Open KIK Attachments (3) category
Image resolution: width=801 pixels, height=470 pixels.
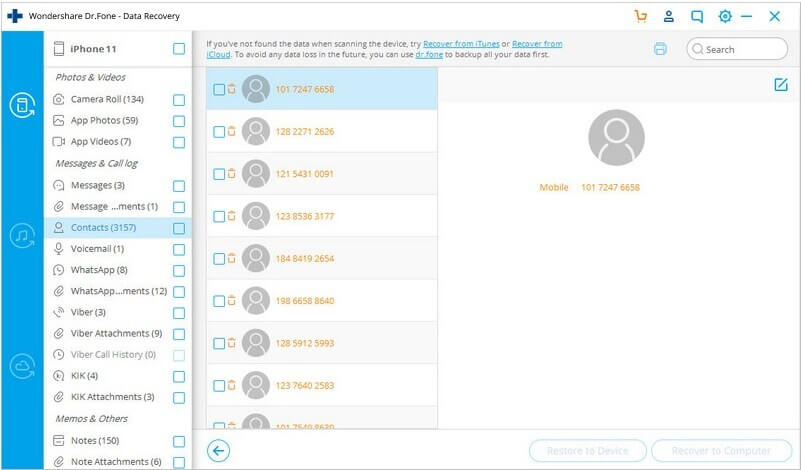click(x=112, y=397)
